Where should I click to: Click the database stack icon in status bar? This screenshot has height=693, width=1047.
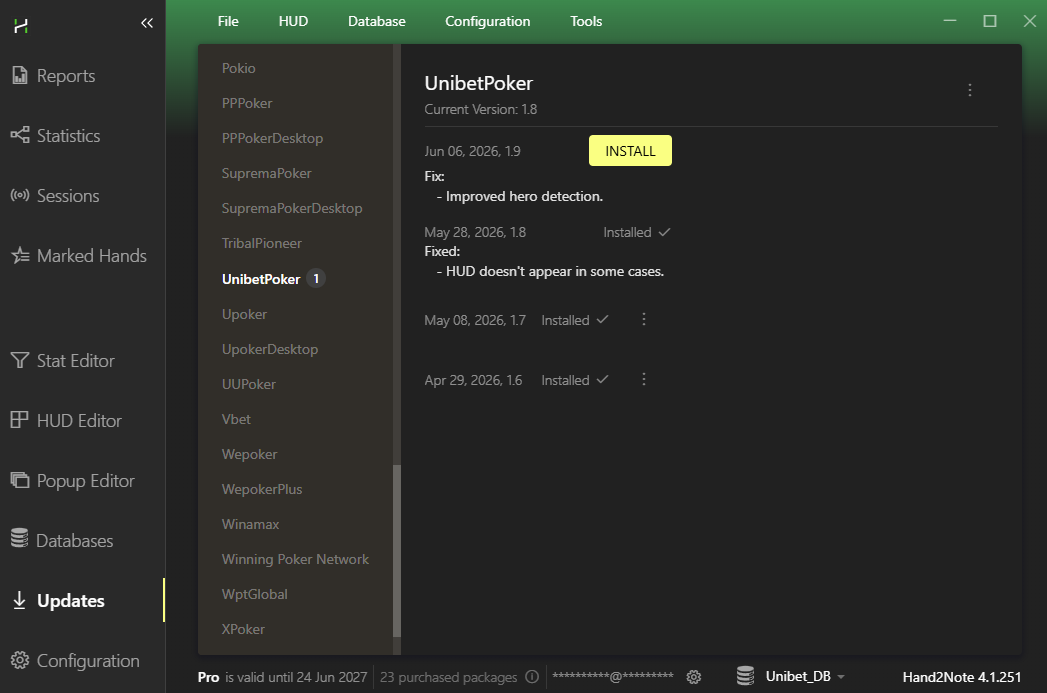coord(745,676)
